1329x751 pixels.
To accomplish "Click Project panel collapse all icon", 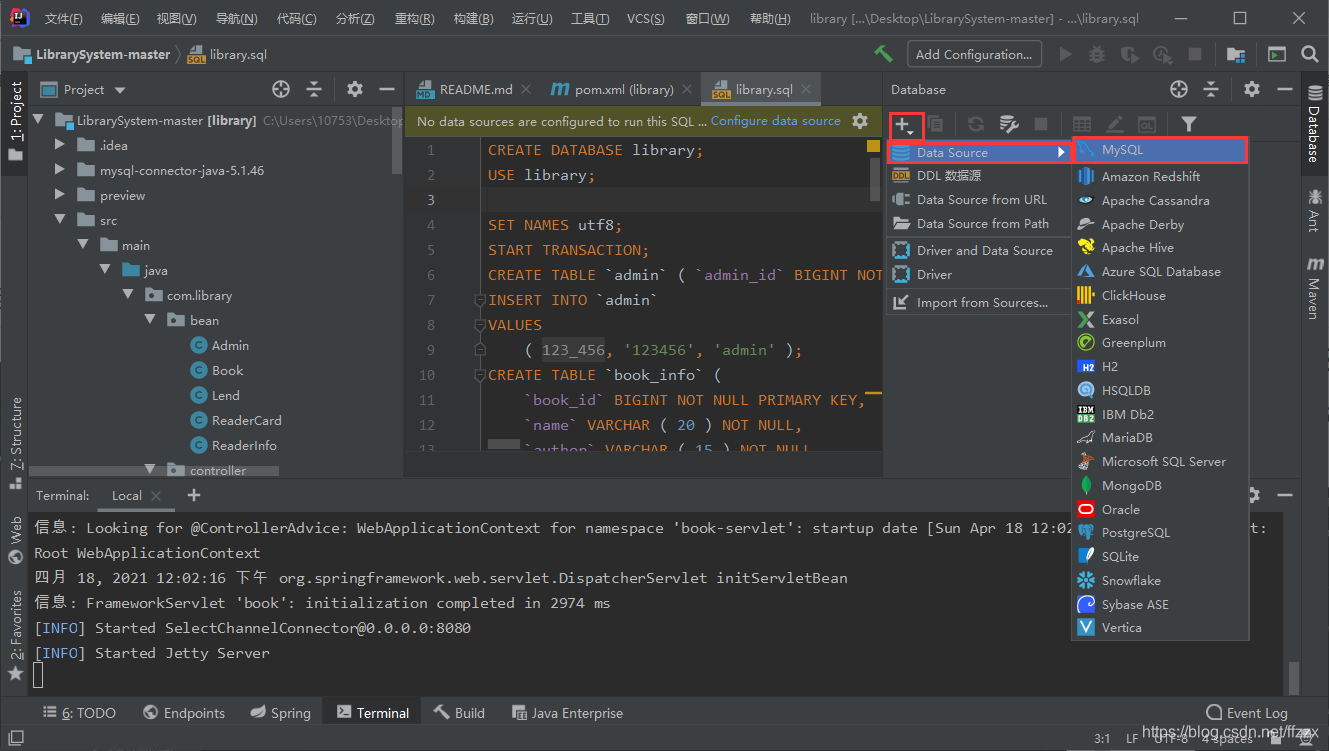I will coord(314,89).
